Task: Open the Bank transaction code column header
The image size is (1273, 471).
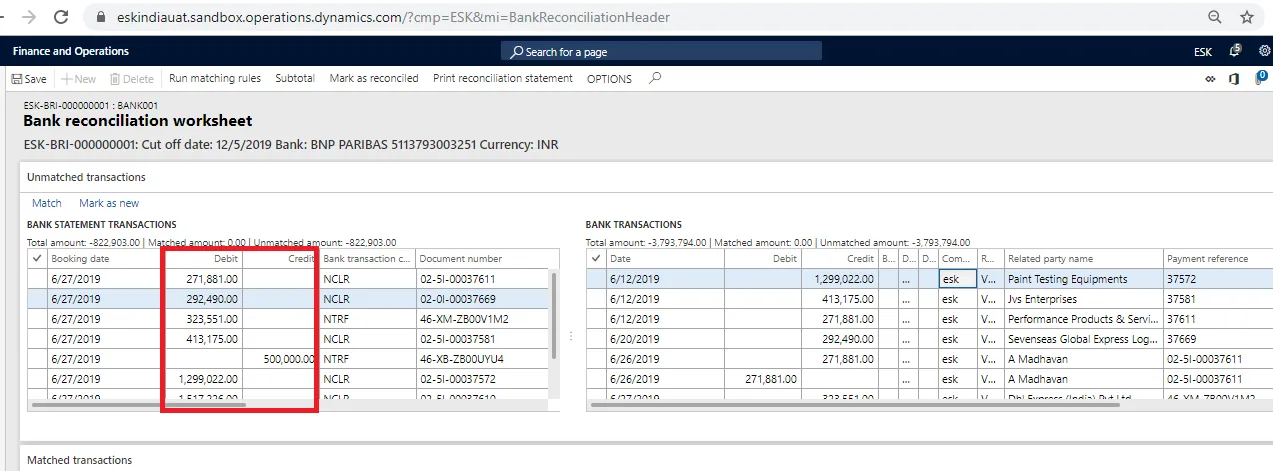Action: [367, 259]
